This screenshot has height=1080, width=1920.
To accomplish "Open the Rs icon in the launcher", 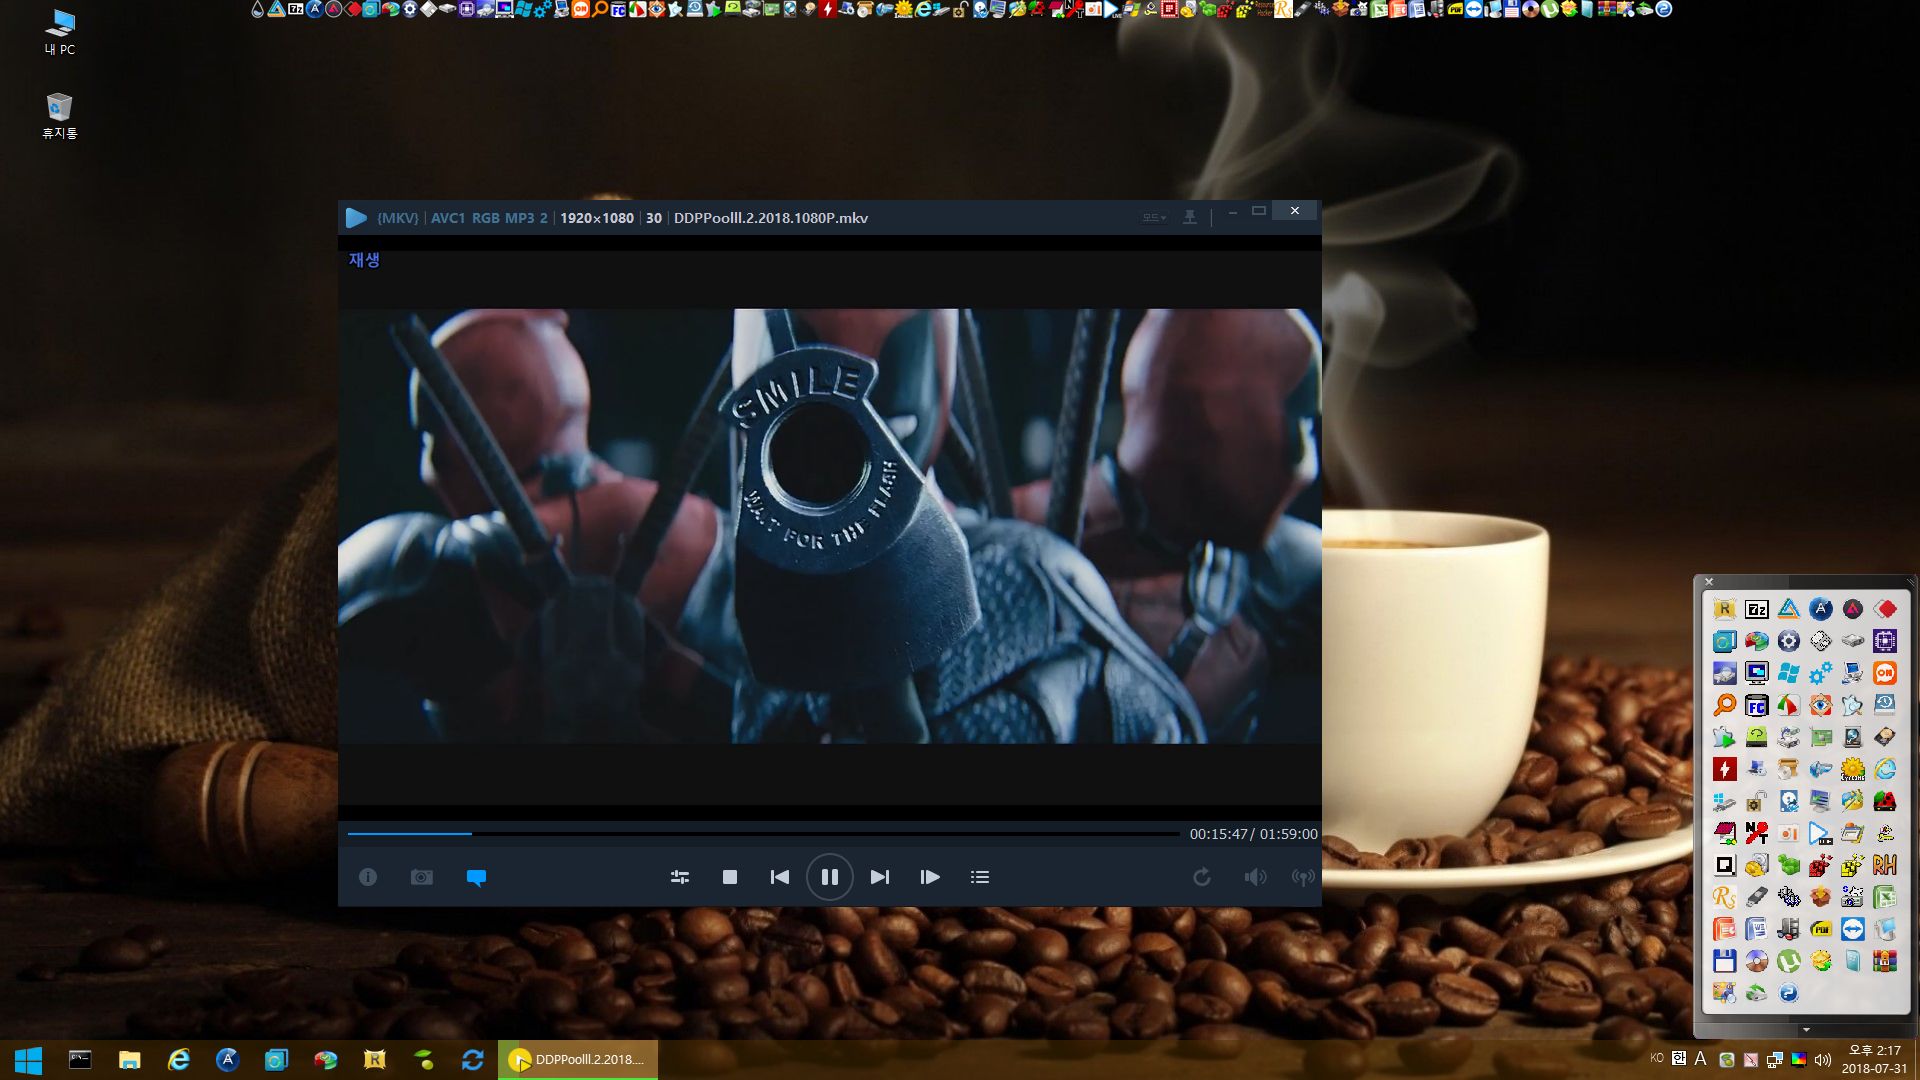I will [x=1724, y=897].
